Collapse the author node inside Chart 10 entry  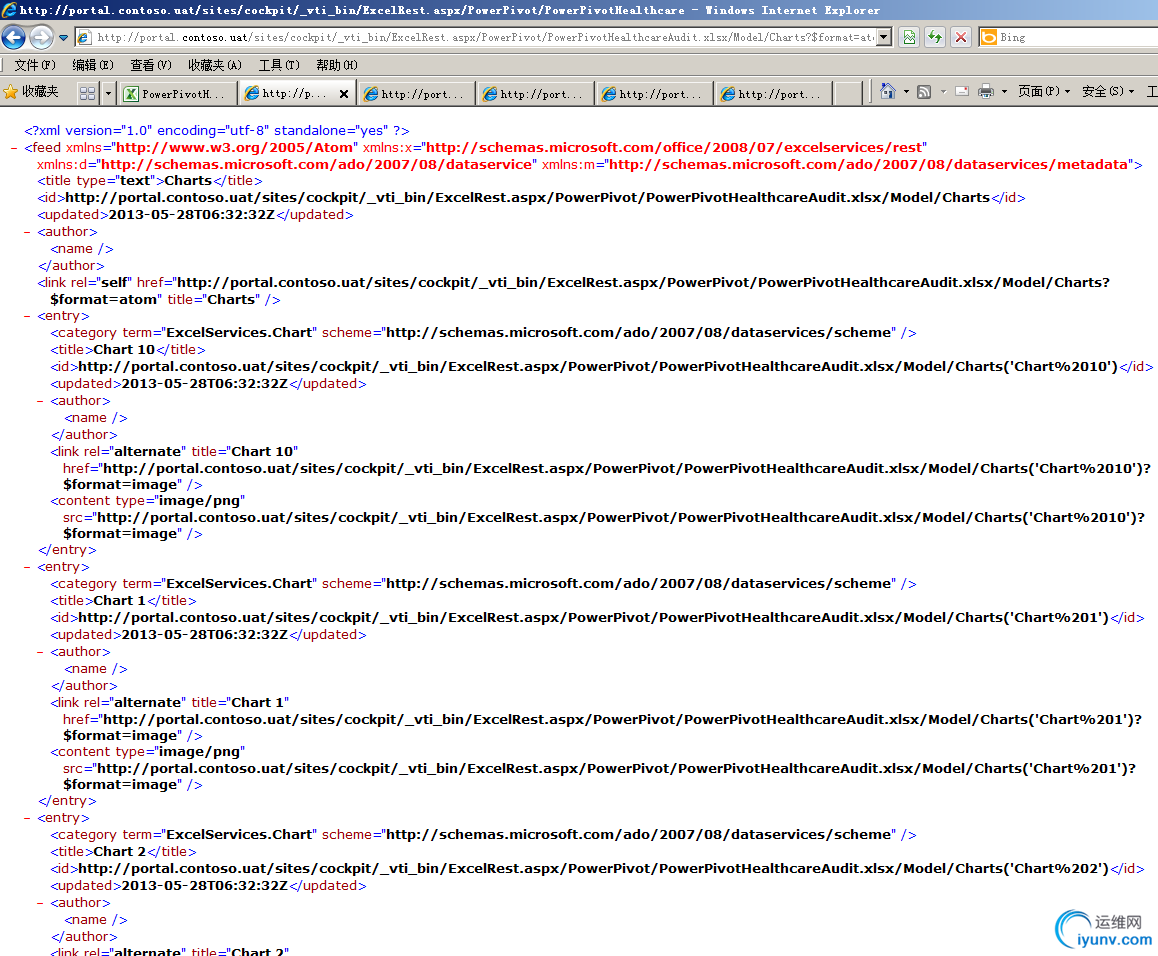(41, 401)
